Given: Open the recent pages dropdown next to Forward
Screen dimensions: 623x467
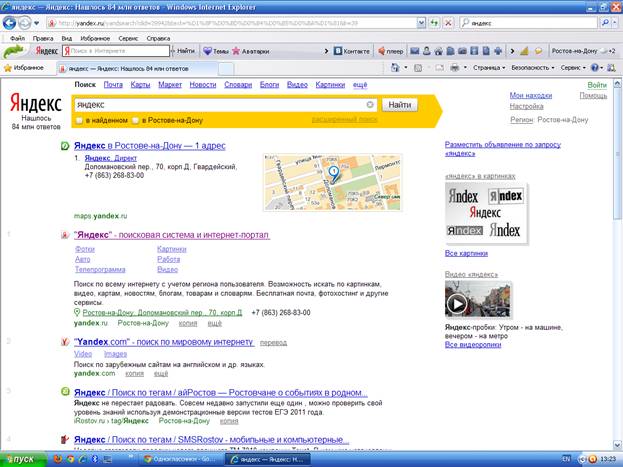Looking at the screenshot, I should (37, 23).
